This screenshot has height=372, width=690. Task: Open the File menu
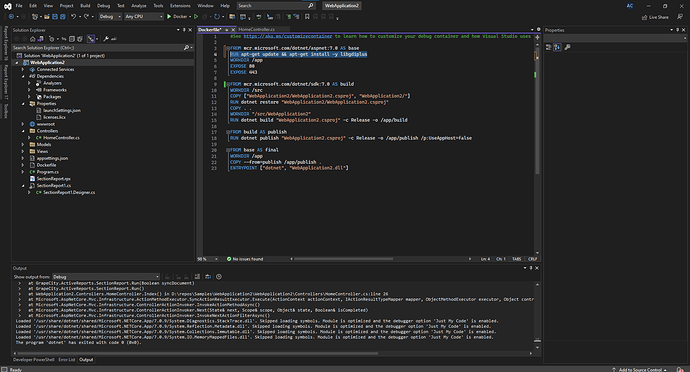19,6
